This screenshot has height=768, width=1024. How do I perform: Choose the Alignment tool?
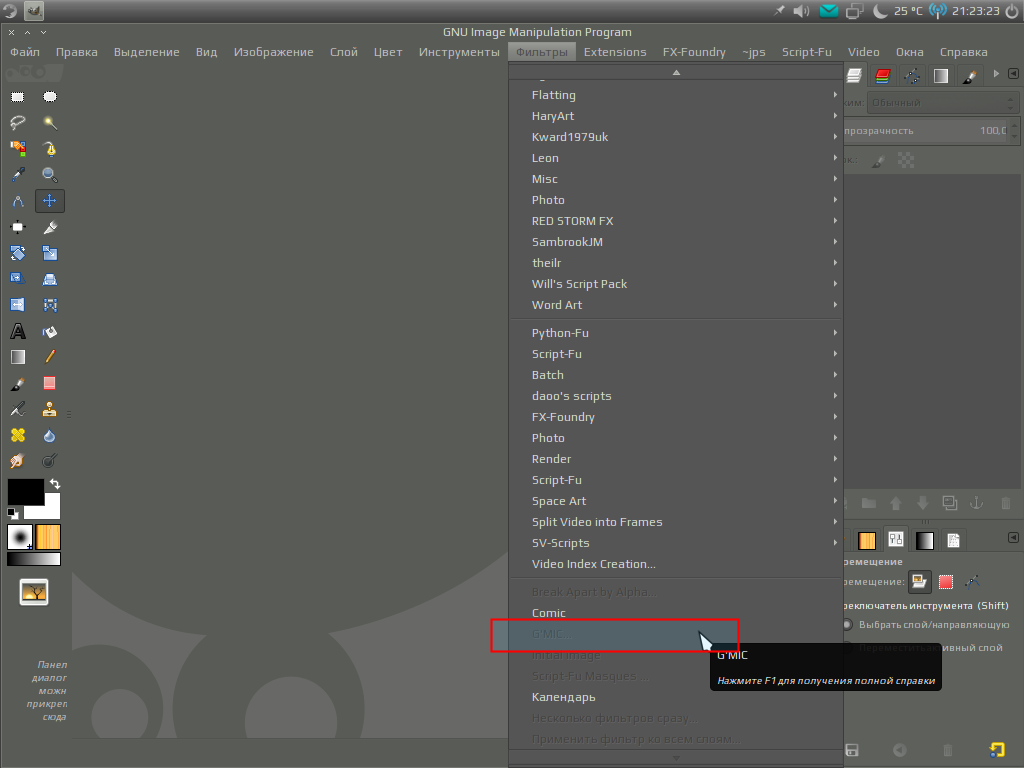click(18, 227)
